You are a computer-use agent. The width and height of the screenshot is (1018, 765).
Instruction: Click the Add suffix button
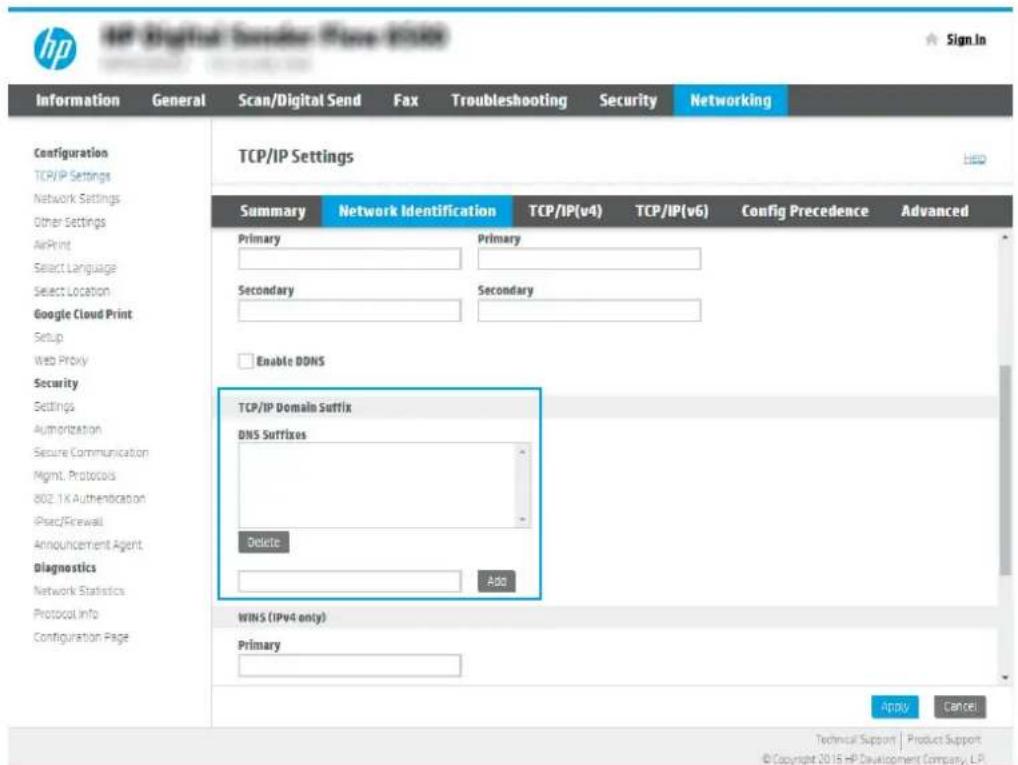[x=497, y=581]
